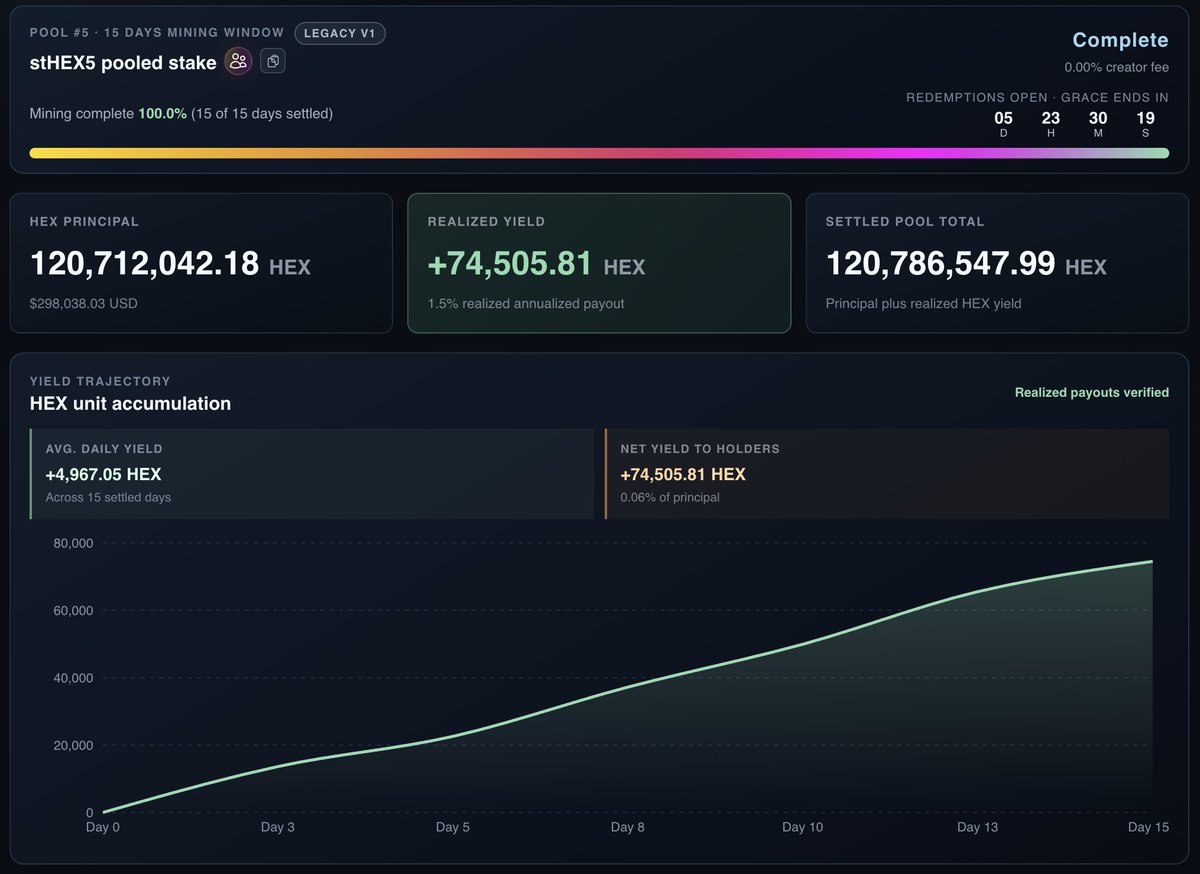The height and width of the screenshot is (874, 1200).
Task: Click the Day 10 chart axis label
Action: click(x=803, y=827)
